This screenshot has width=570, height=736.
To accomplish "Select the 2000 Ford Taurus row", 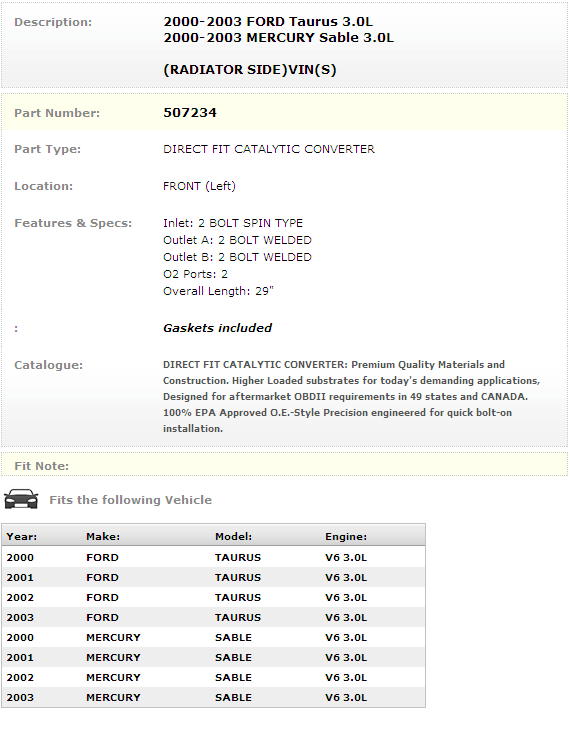I will click(214, 557).
